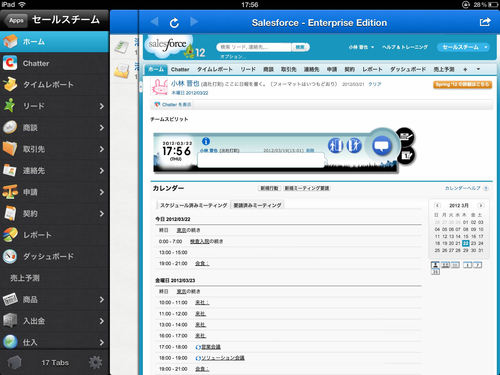Expand the 契約 row chevron
The image size is (500, 375).
coord(101,213)
